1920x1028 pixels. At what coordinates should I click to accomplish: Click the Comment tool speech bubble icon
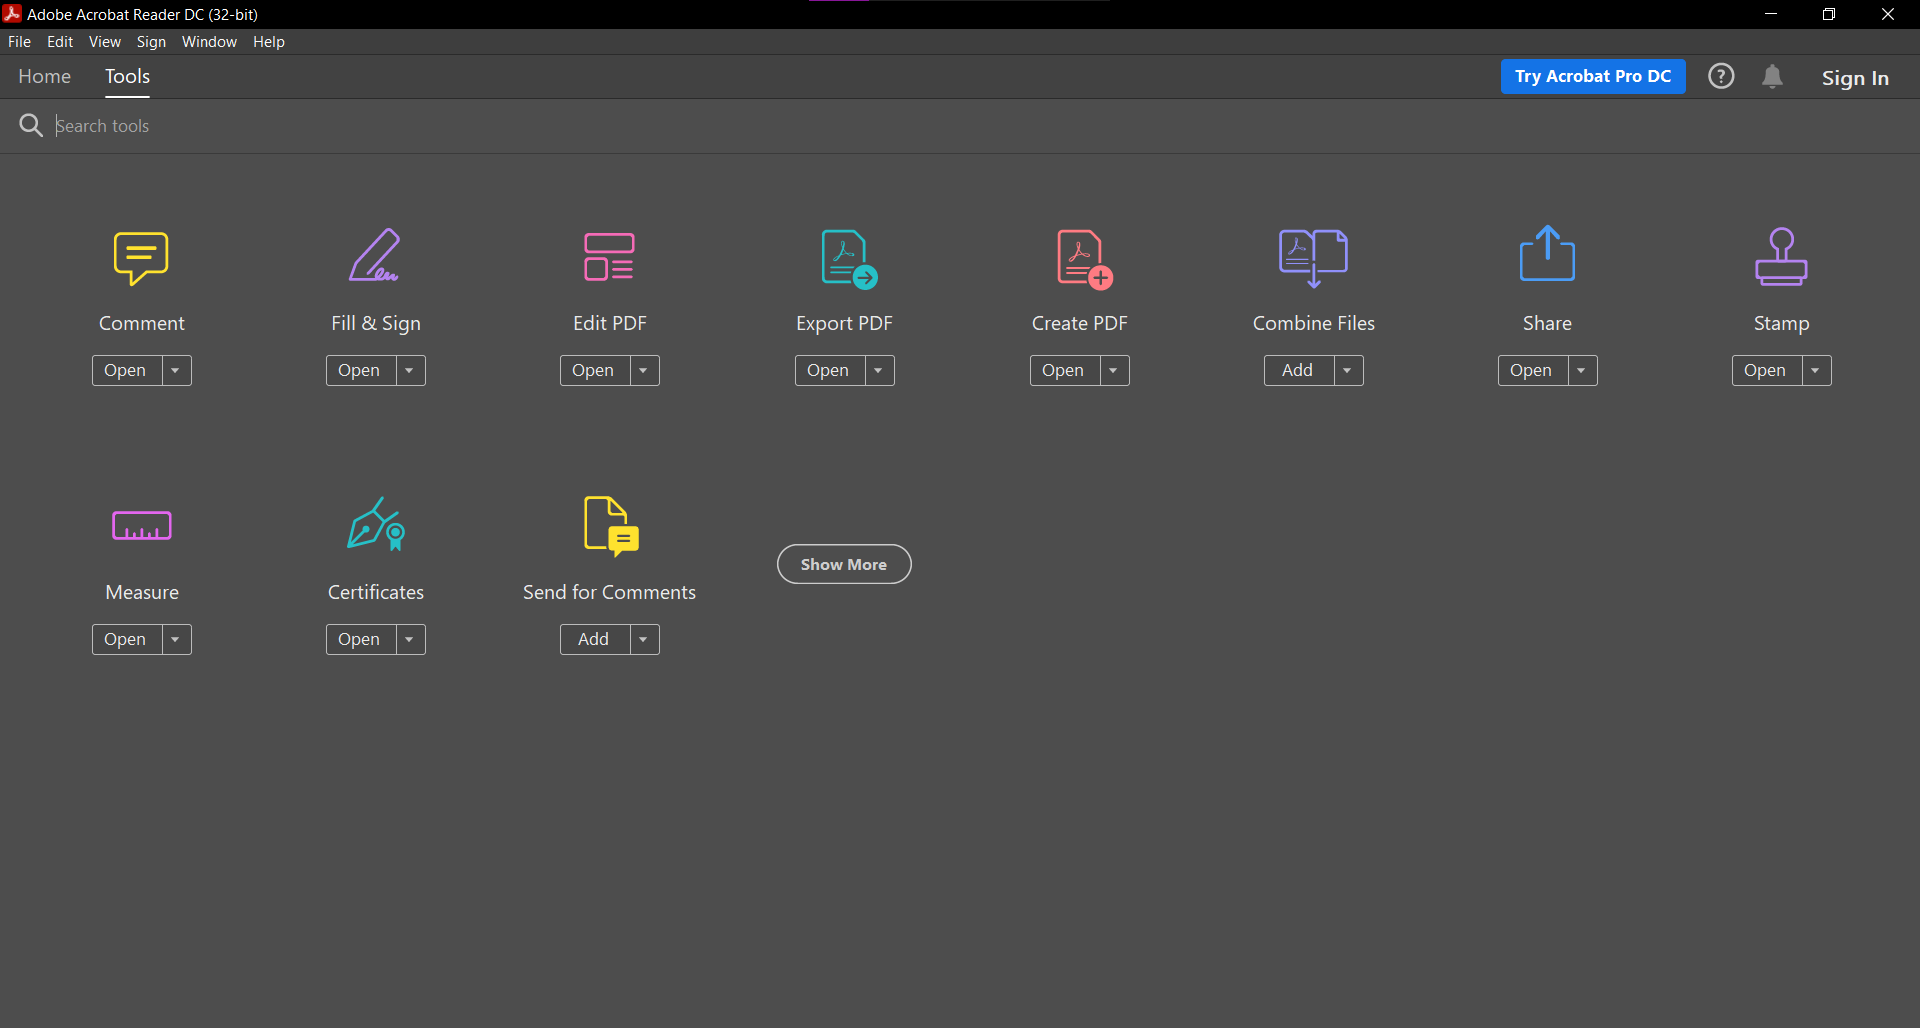(141, 257)
